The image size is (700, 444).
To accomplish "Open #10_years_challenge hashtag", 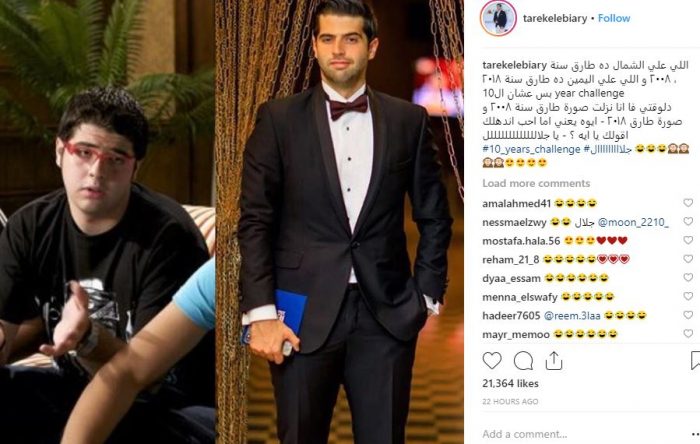I will pos(531,149).
